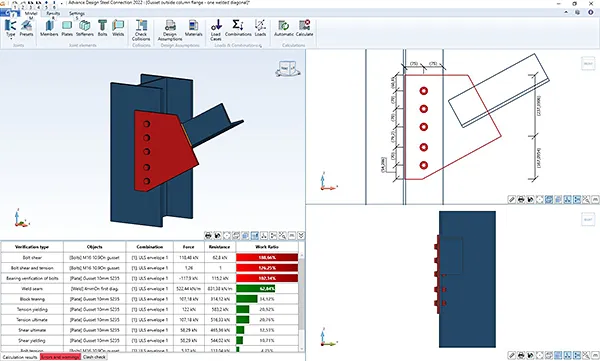Click RIGHT view label in lower-right pane
Screen dimensions: 600x361
coord(588,219)
